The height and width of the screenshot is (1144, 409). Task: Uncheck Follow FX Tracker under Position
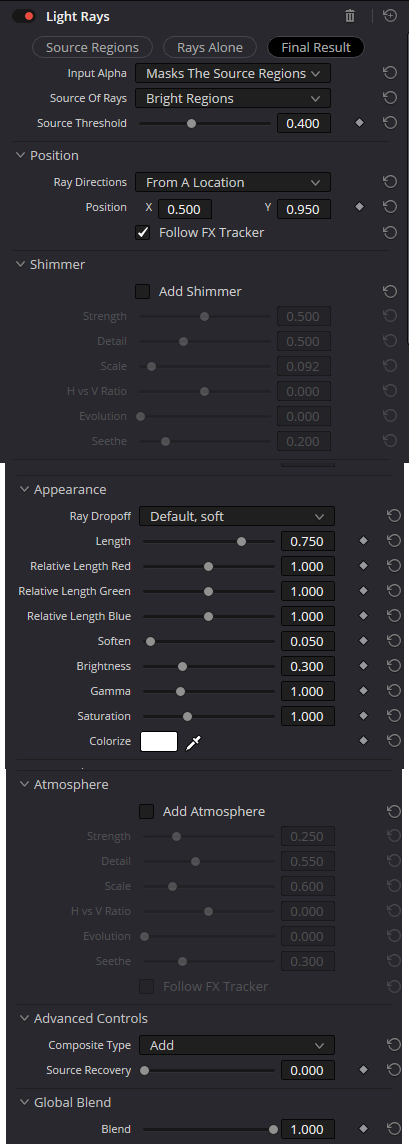tap(143, 233)
